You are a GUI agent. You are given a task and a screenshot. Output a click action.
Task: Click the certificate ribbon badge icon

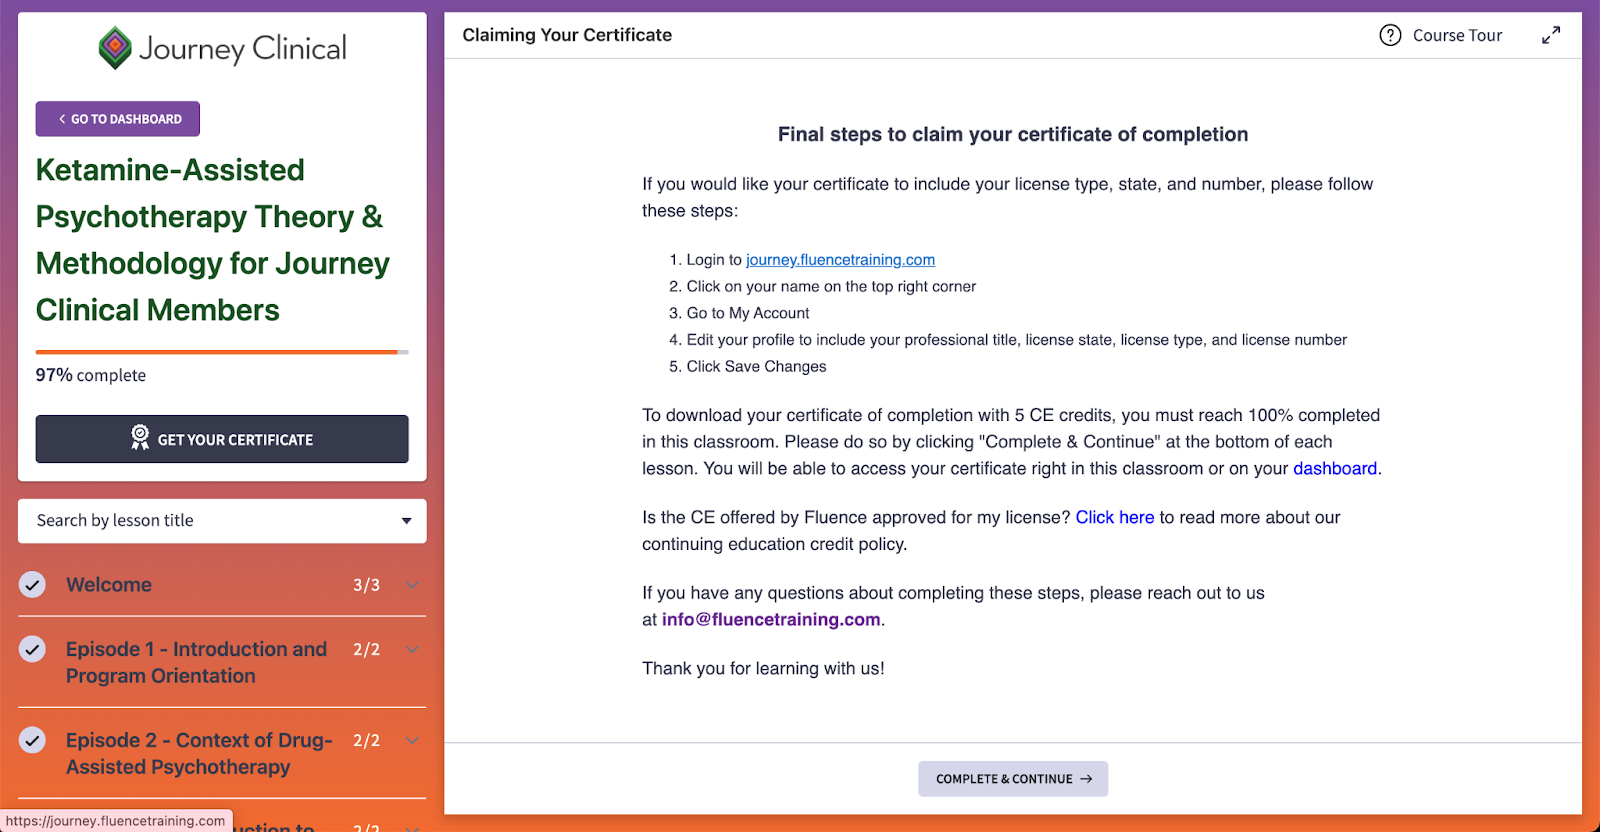coord(140,438)
